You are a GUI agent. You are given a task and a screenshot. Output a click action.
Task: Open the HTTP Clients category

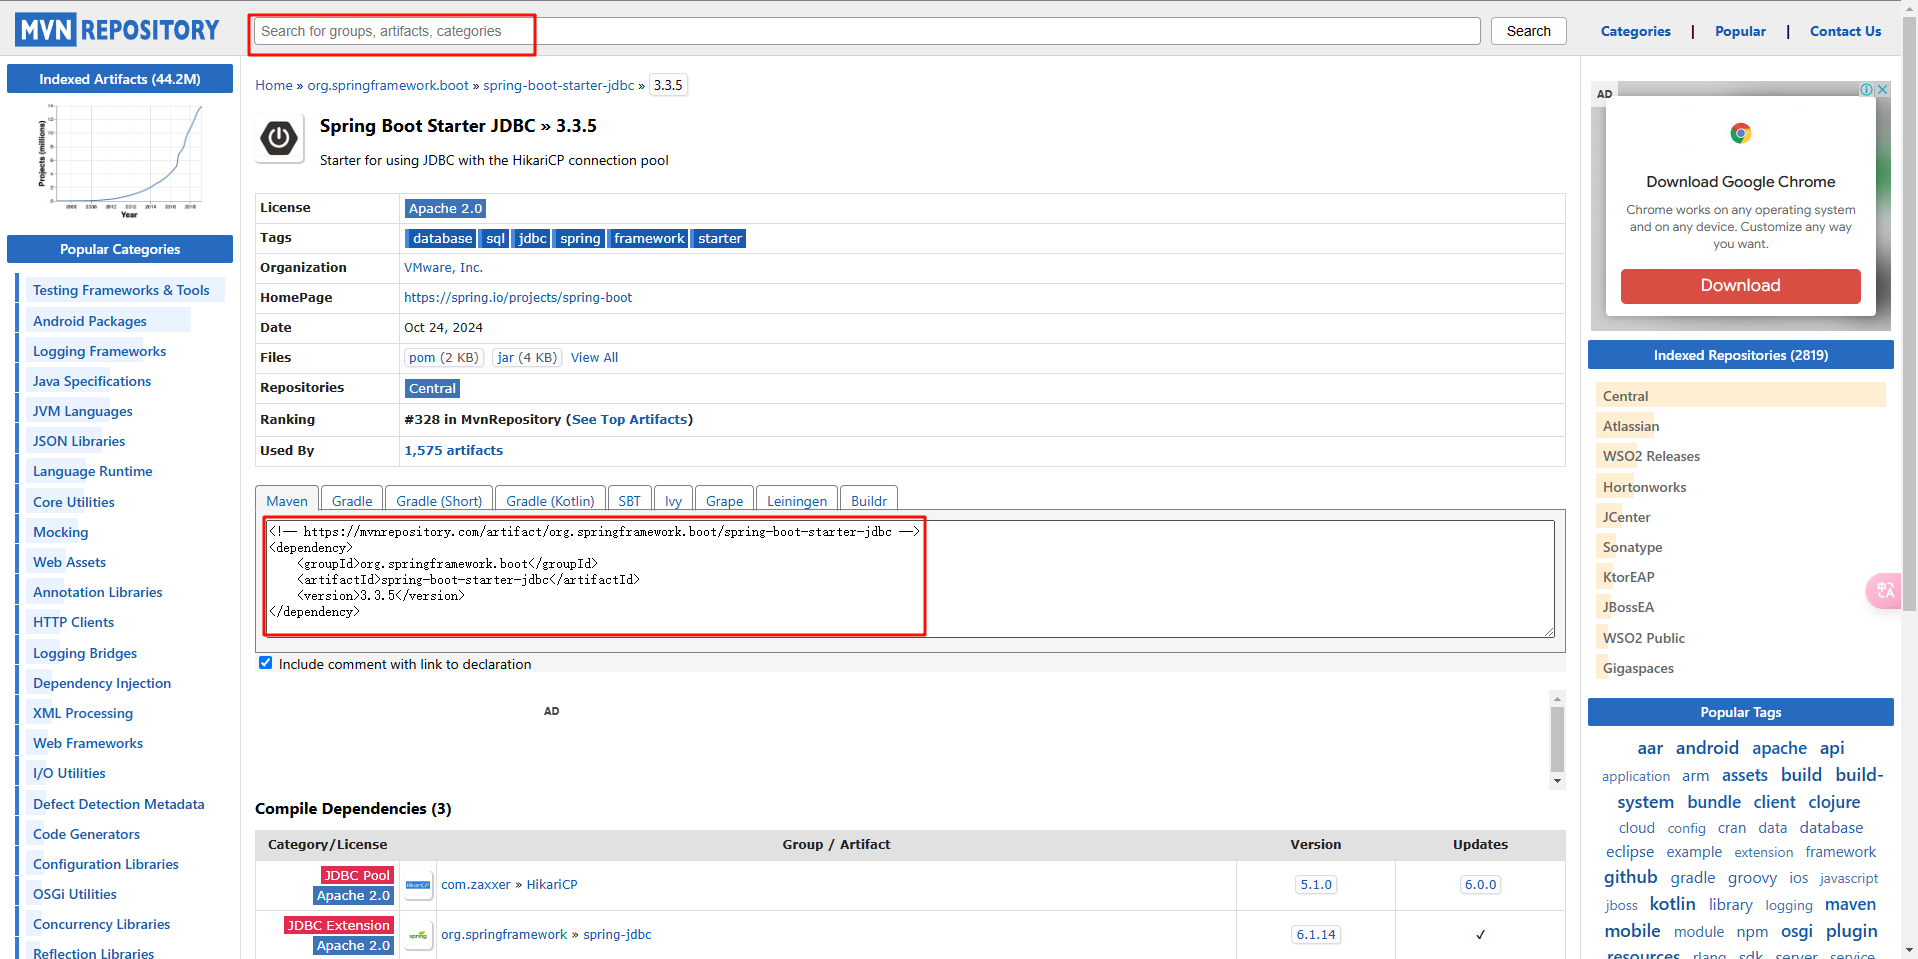pyautogui.click(x=73, y=622)
